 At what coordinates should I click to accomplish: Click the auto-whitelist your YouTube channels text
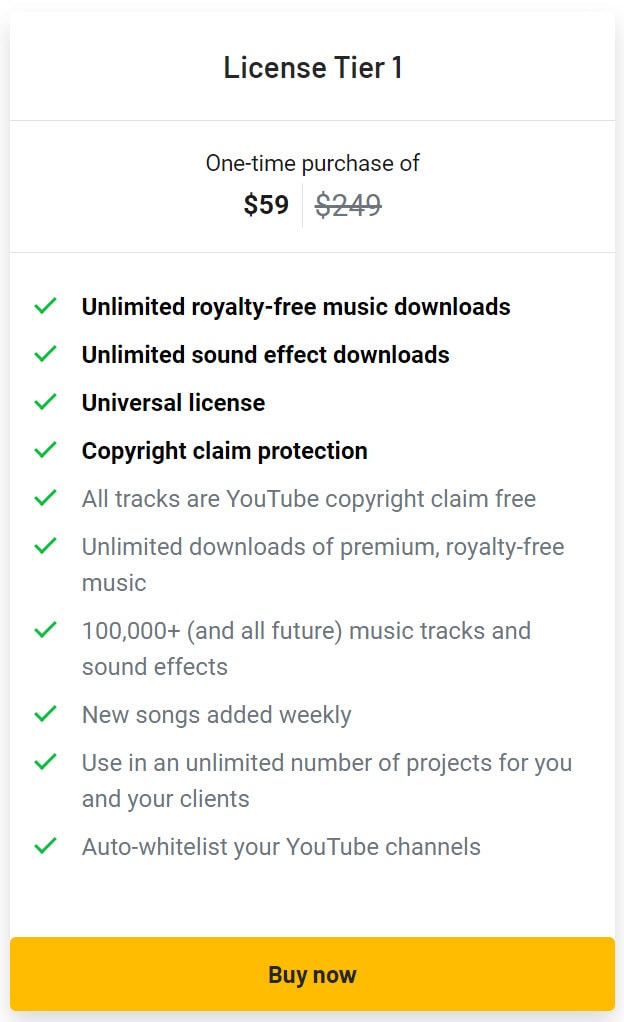(x=280, y=846)
